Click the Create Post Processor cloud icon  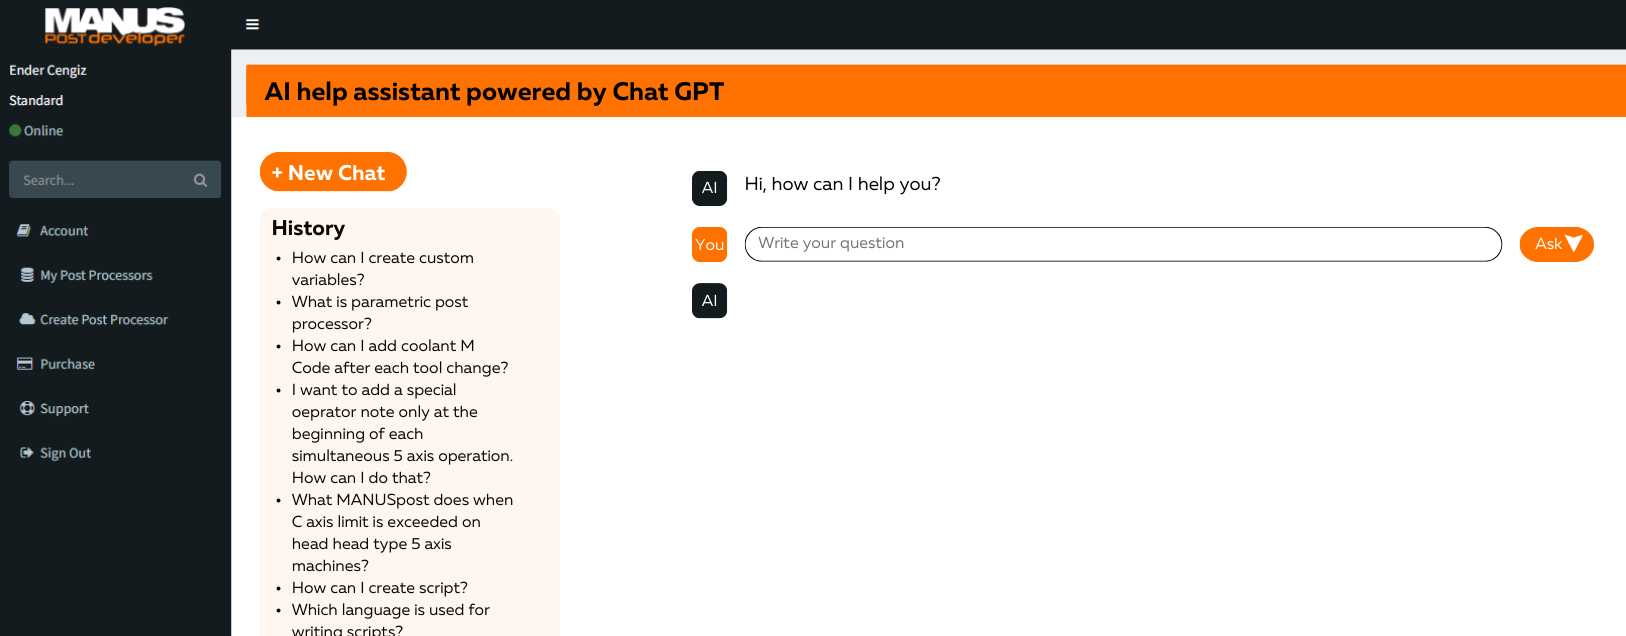click(x=27, y=319)
